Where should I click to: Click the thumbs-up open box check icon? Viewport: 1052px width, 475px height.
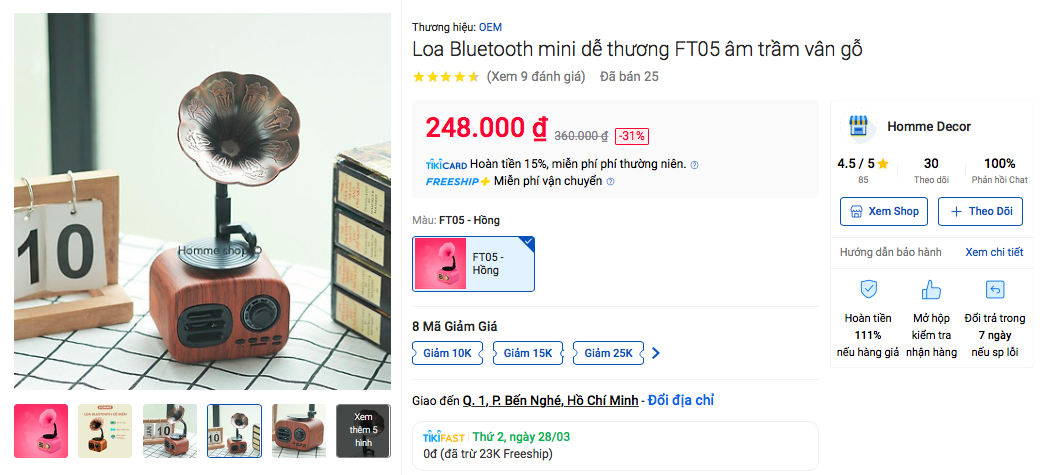[931, 290]
